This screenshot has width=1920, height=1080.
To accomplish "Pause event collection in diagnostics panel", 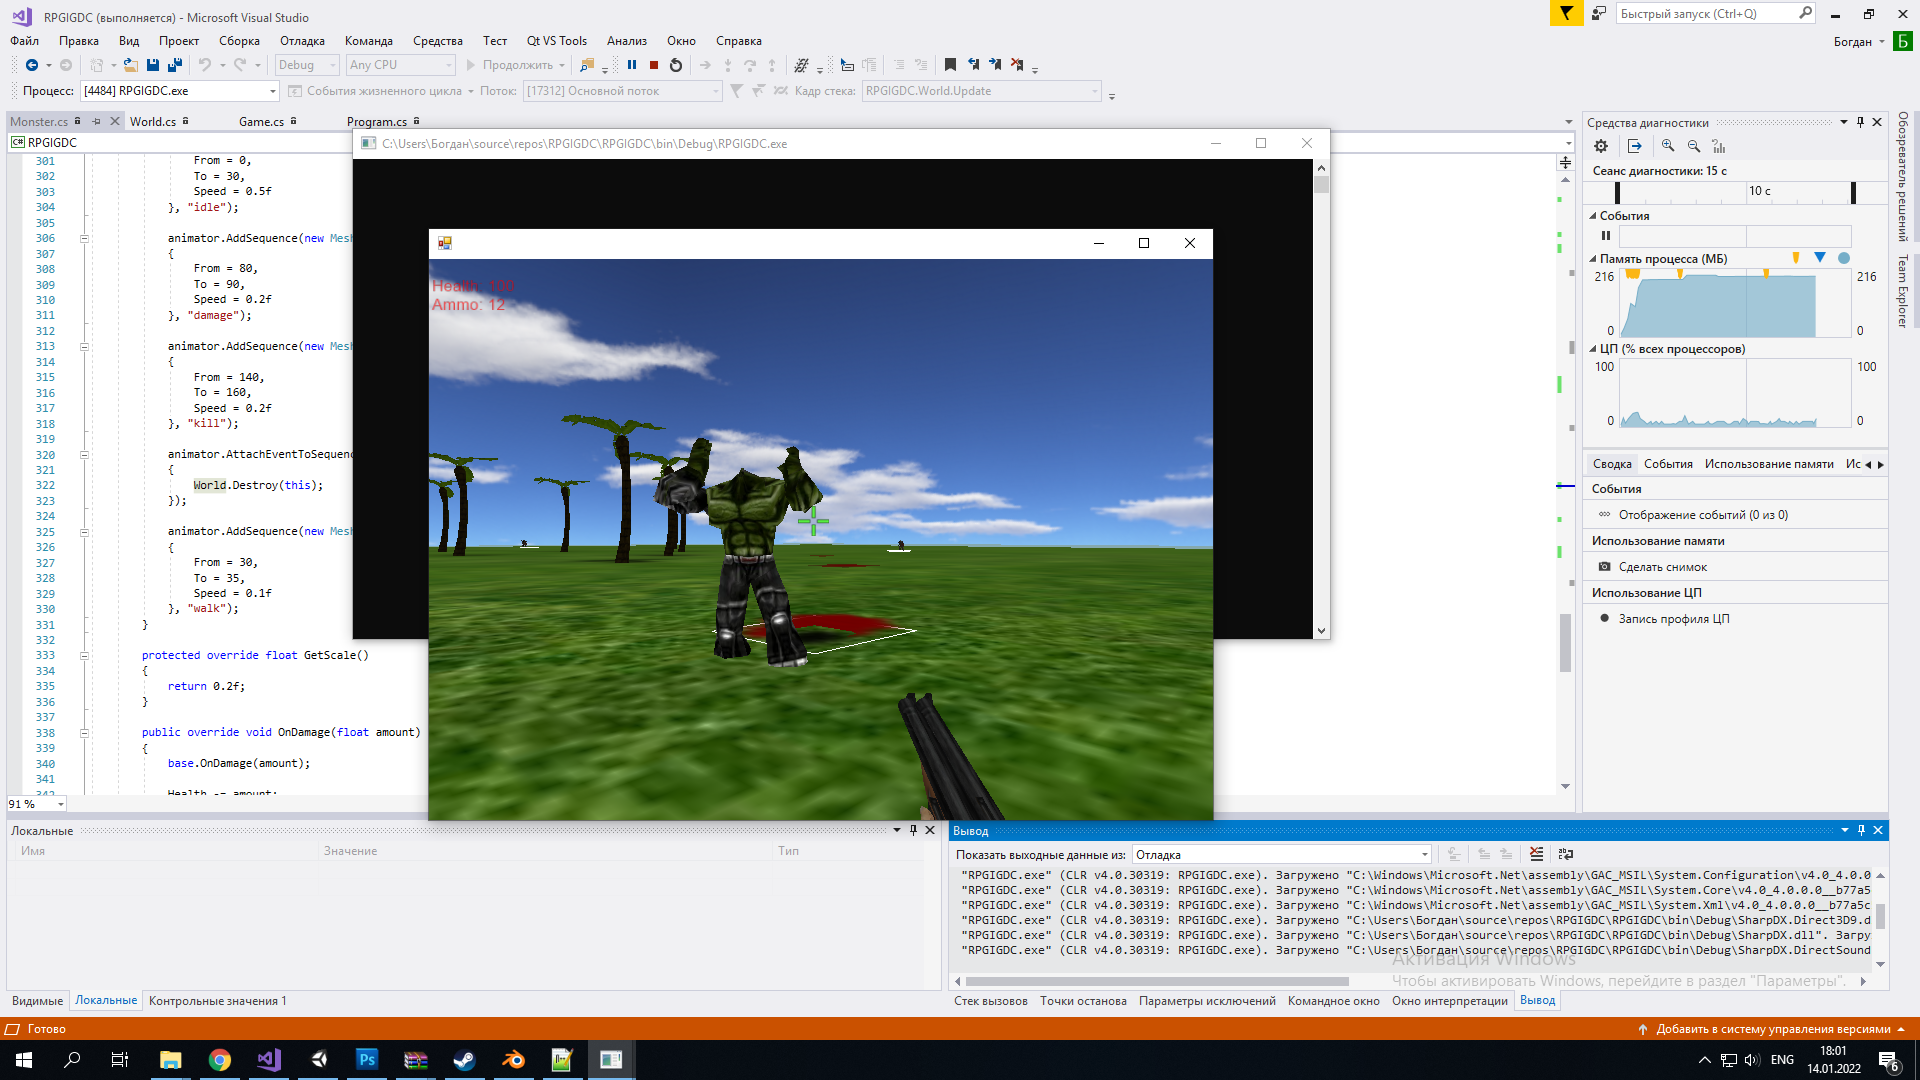I will coord(1606,236).
